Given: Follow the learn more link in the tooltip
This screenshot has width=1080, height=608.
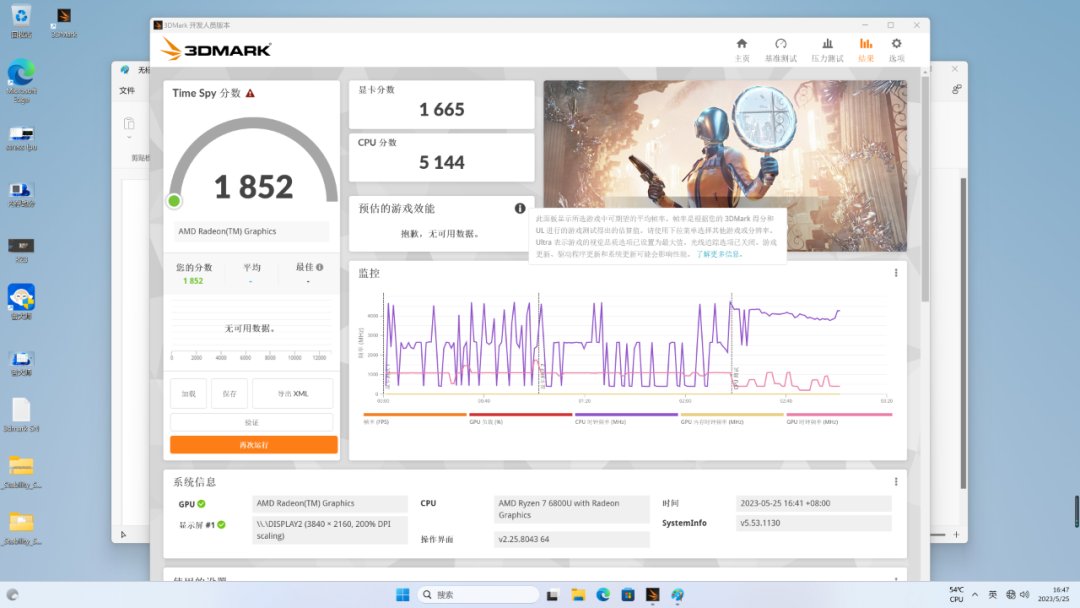Looking at the screenshot, I should (718, 254).
